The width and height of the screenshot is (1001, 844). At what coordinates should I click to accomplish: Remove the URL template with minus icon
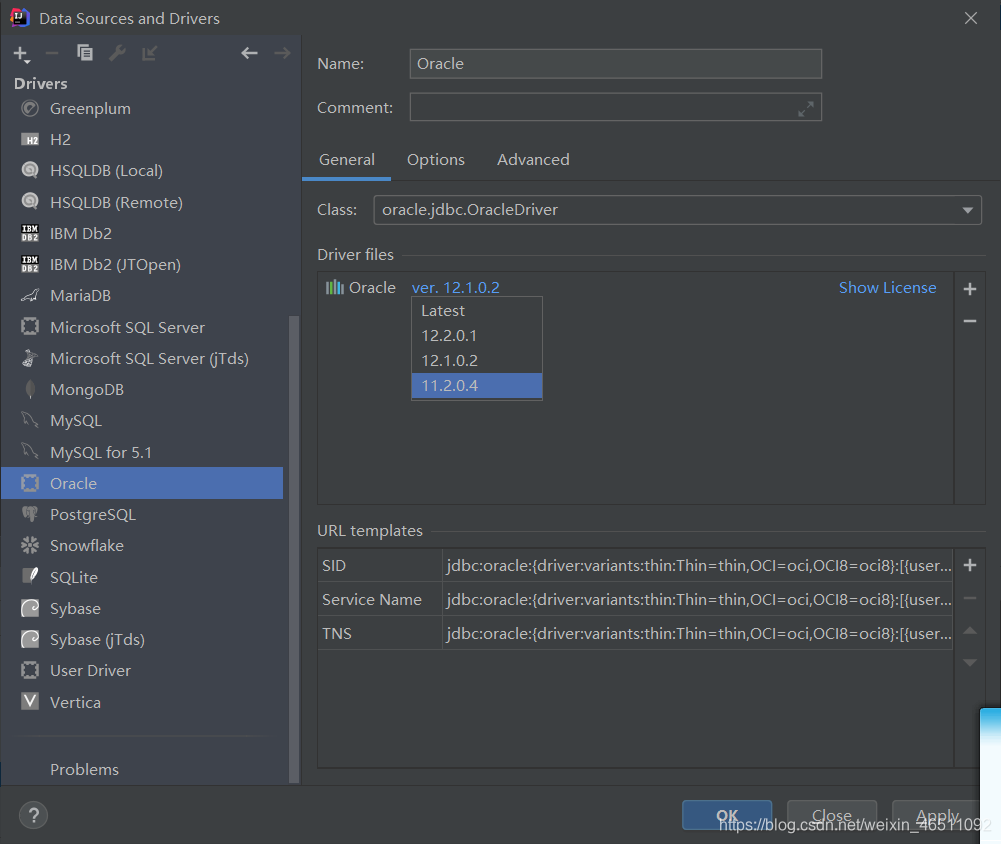(x=970, y=598)
